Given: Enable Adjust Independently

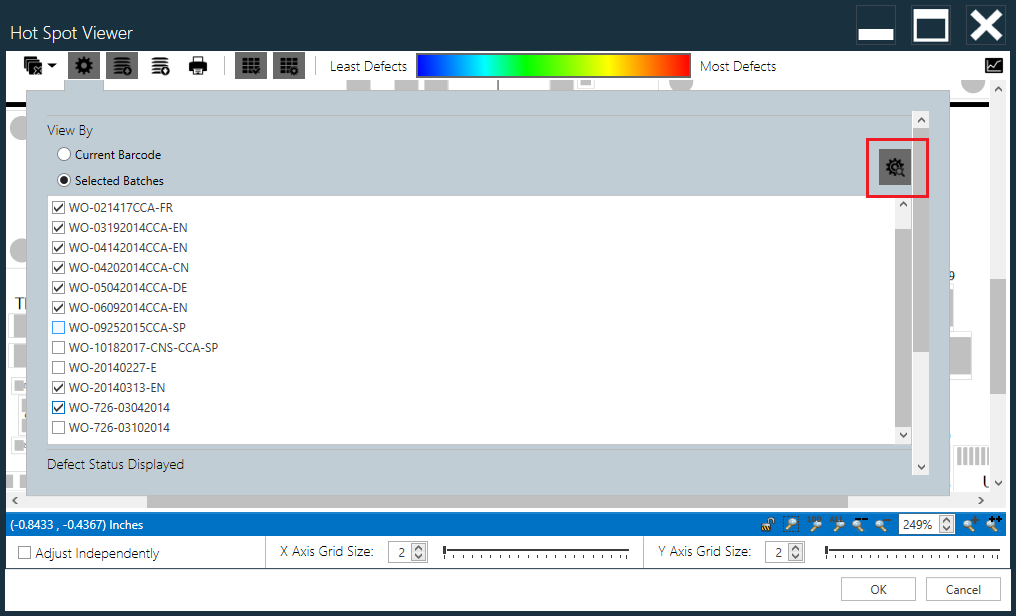Looking at the screenshot, I should (x=24, y=552).
